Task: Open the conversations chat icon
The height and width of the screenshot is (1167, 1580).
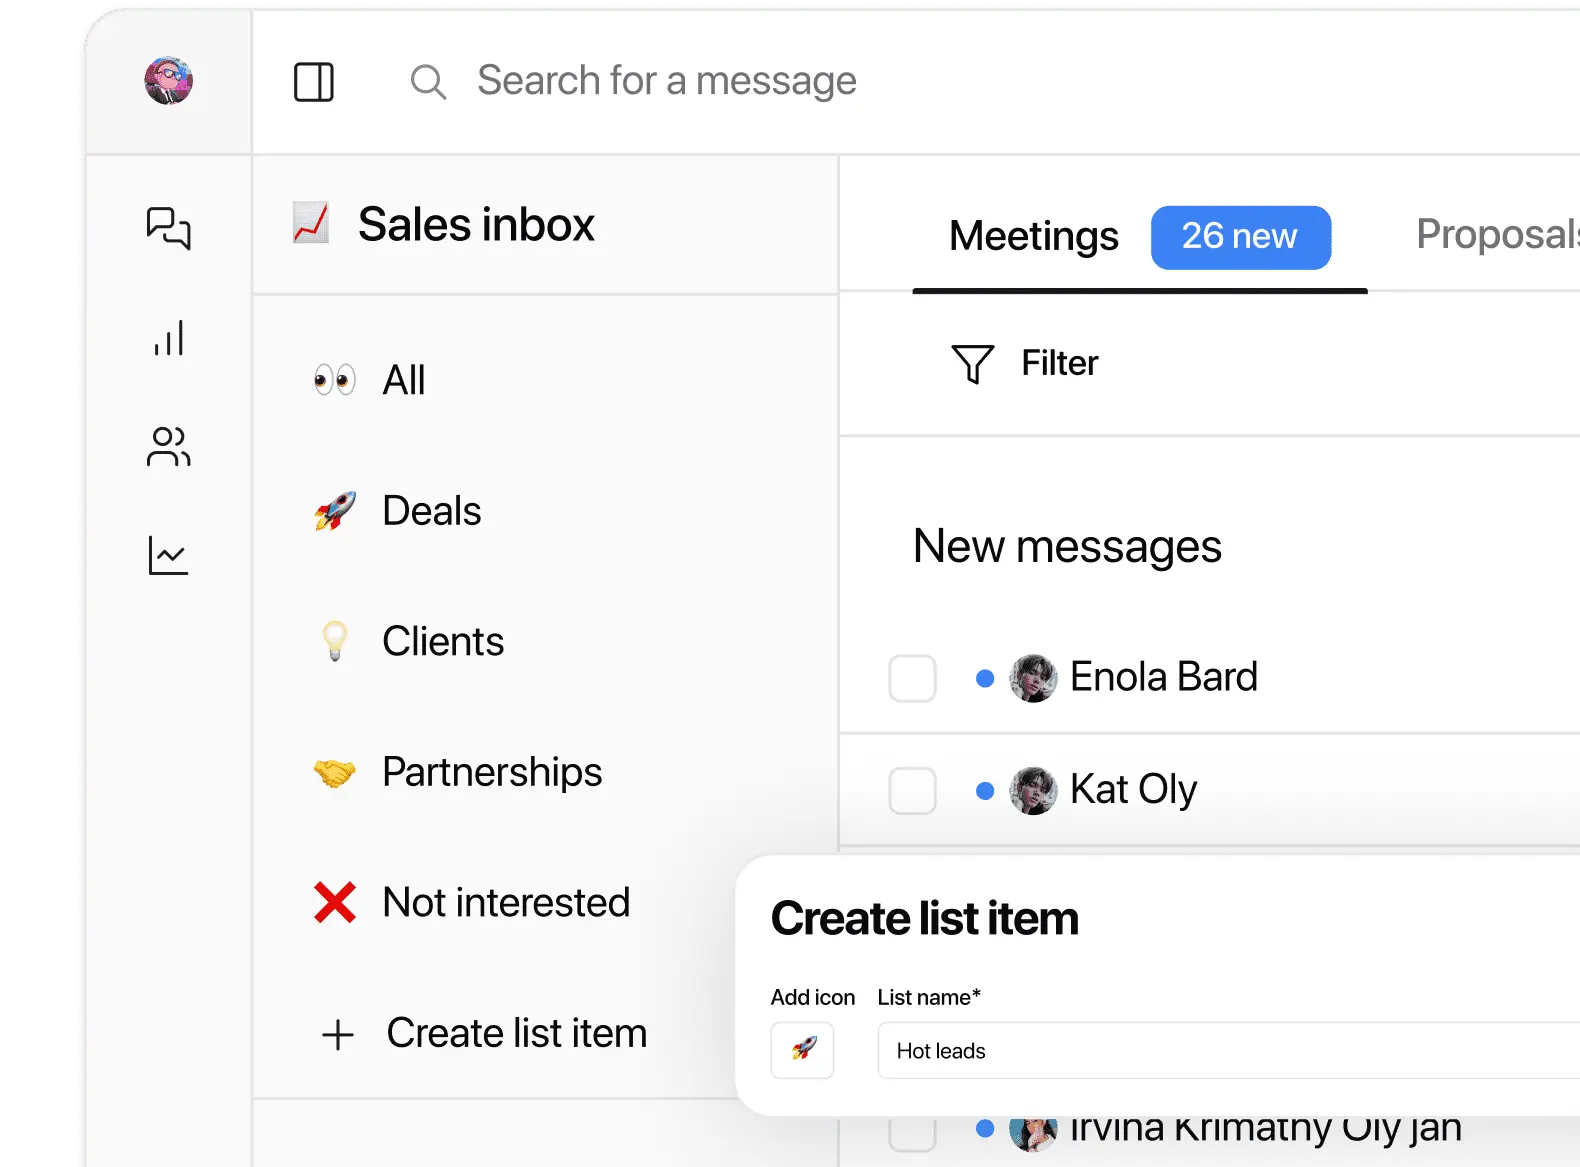Action: point(168,228)
